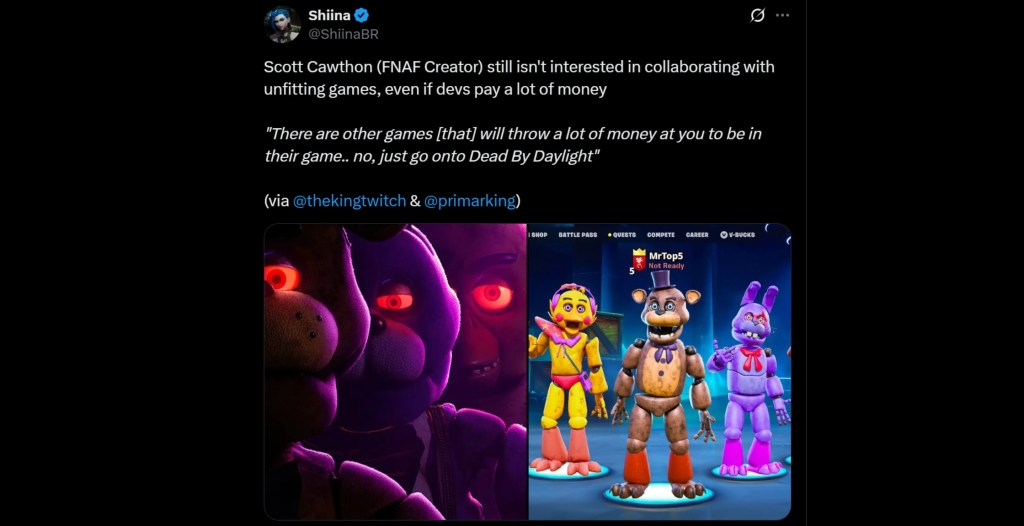Open the @primarking mention link
Viewport: 1024px width, 526px height.
[470, 201]
